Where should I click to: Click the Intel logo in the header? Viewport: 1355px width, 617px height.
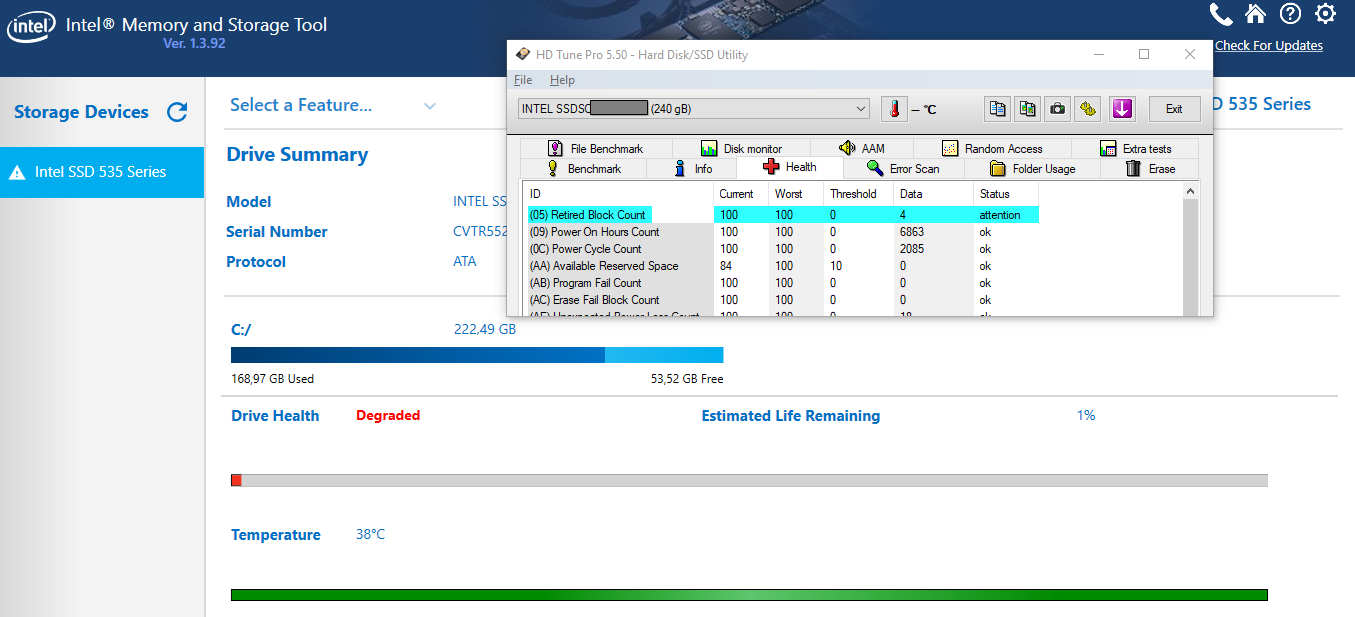click(31, 28)
